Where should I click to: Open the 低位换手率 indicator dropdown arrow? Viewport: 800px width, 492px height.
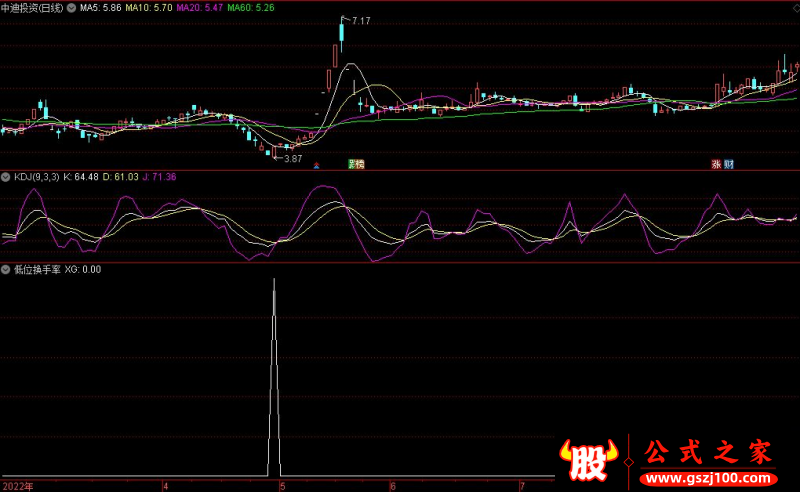coord(6,269)
